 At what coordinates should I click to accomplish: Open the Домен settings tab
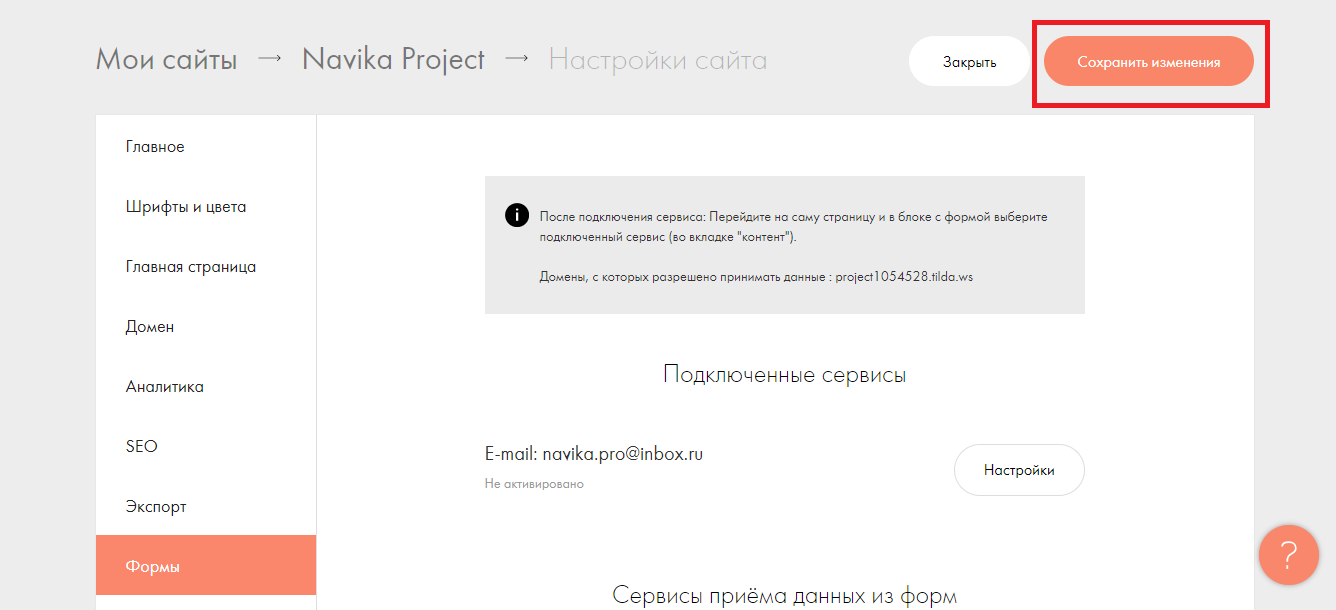[150, 327]
